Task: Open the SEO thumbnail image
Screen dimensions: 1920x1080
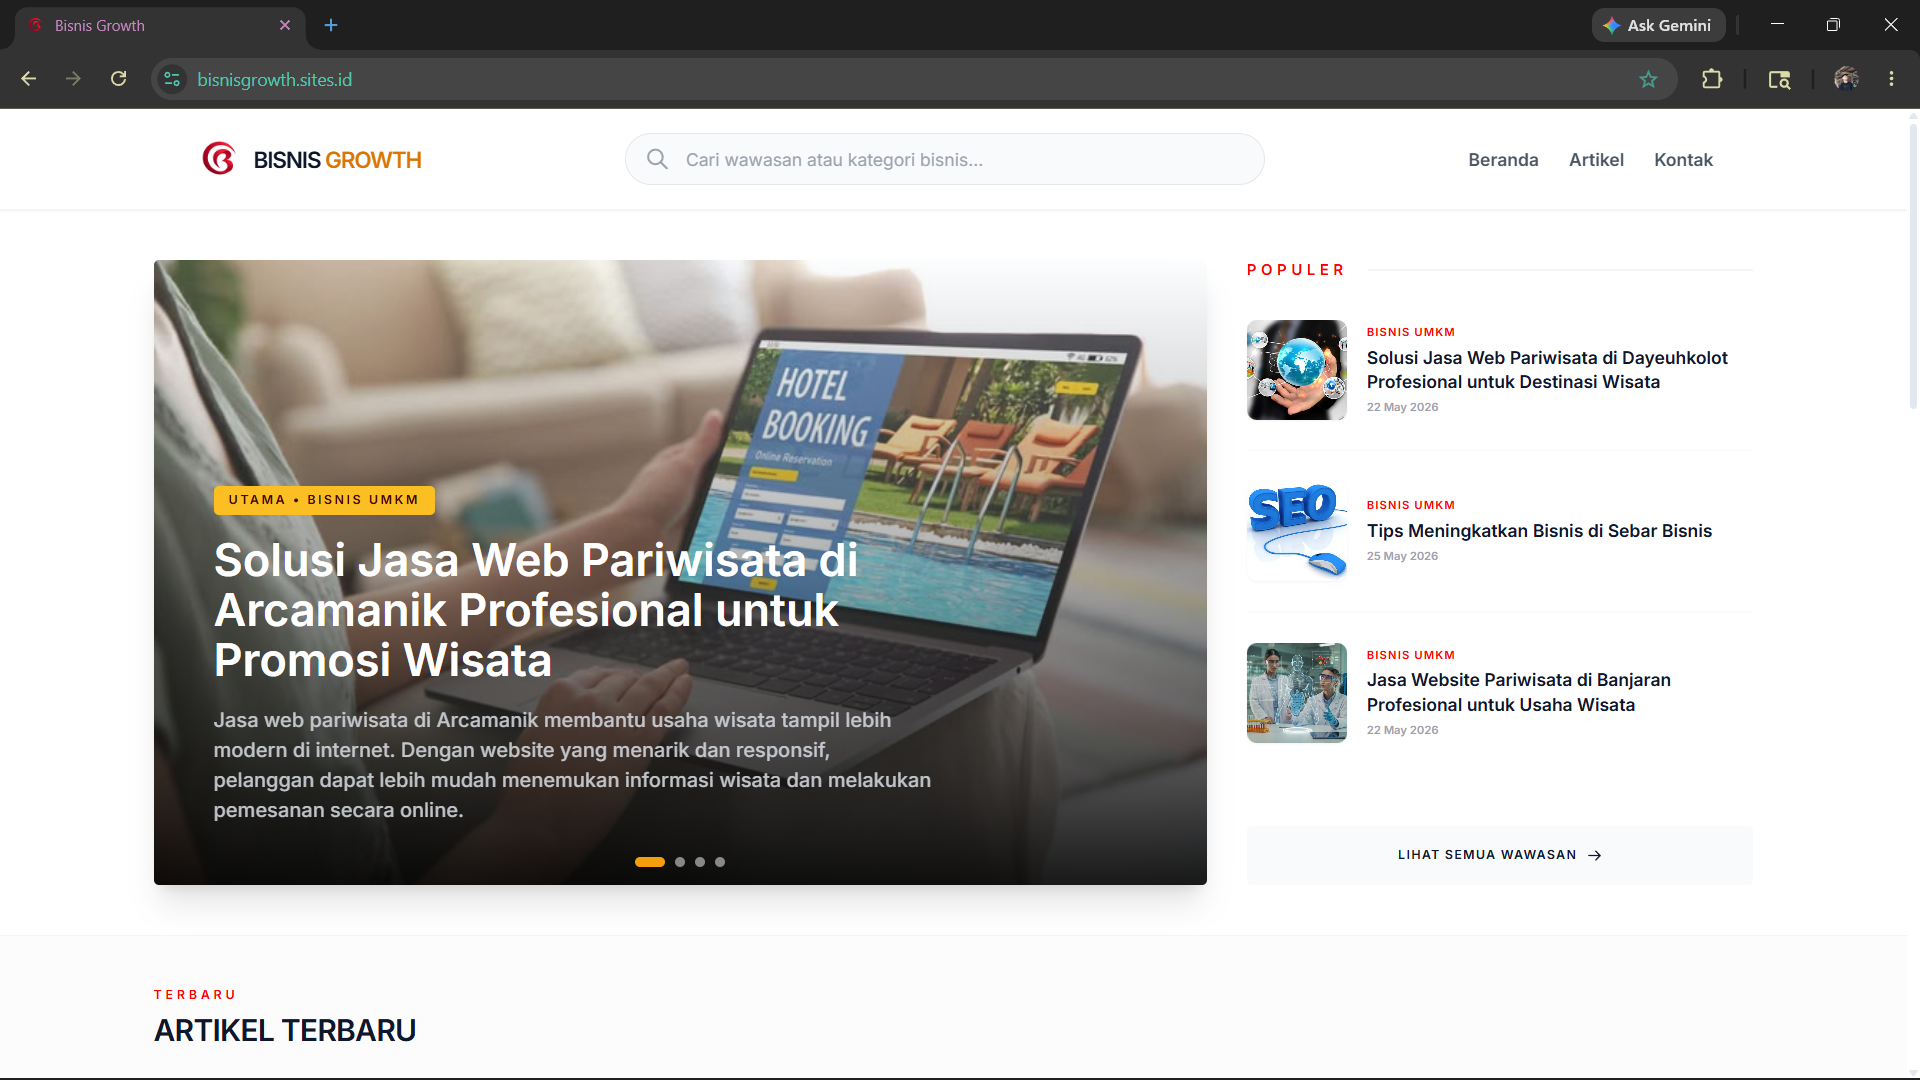Action: click(1297, 531)
